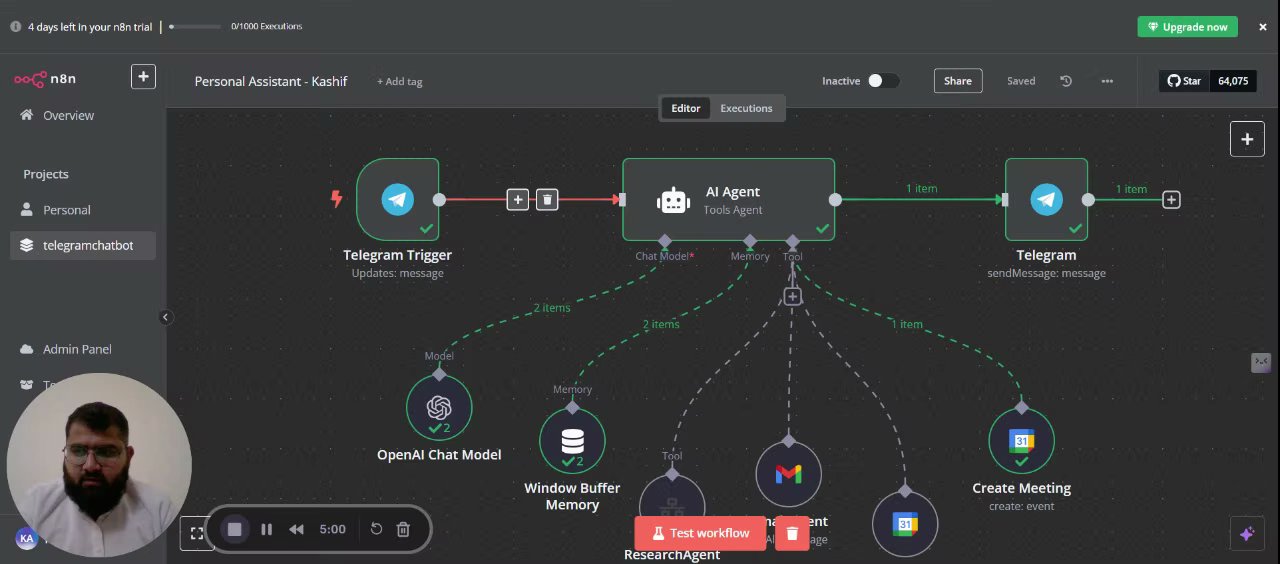1280x564 pixels.
Task: Click the workflow name Personal Assistant - Kashif
Action: (271, 81)
